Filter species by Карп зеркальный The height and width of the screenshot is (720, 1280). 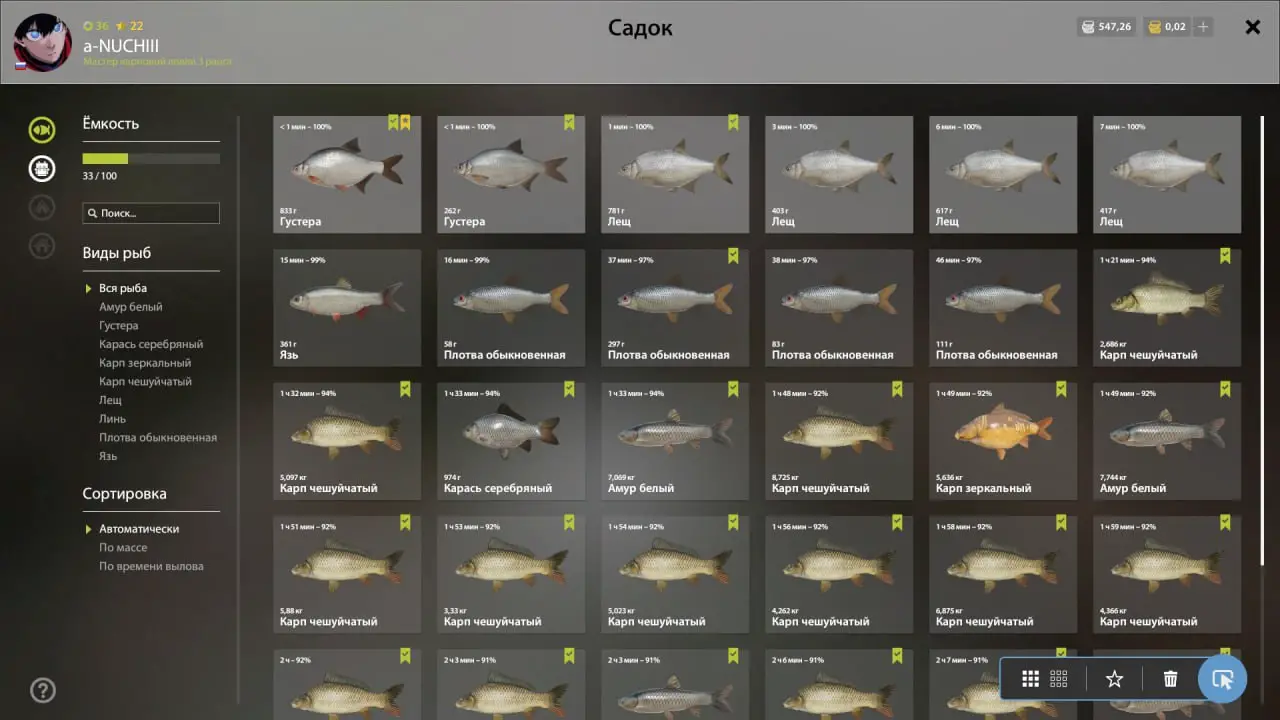pos(145,363)
